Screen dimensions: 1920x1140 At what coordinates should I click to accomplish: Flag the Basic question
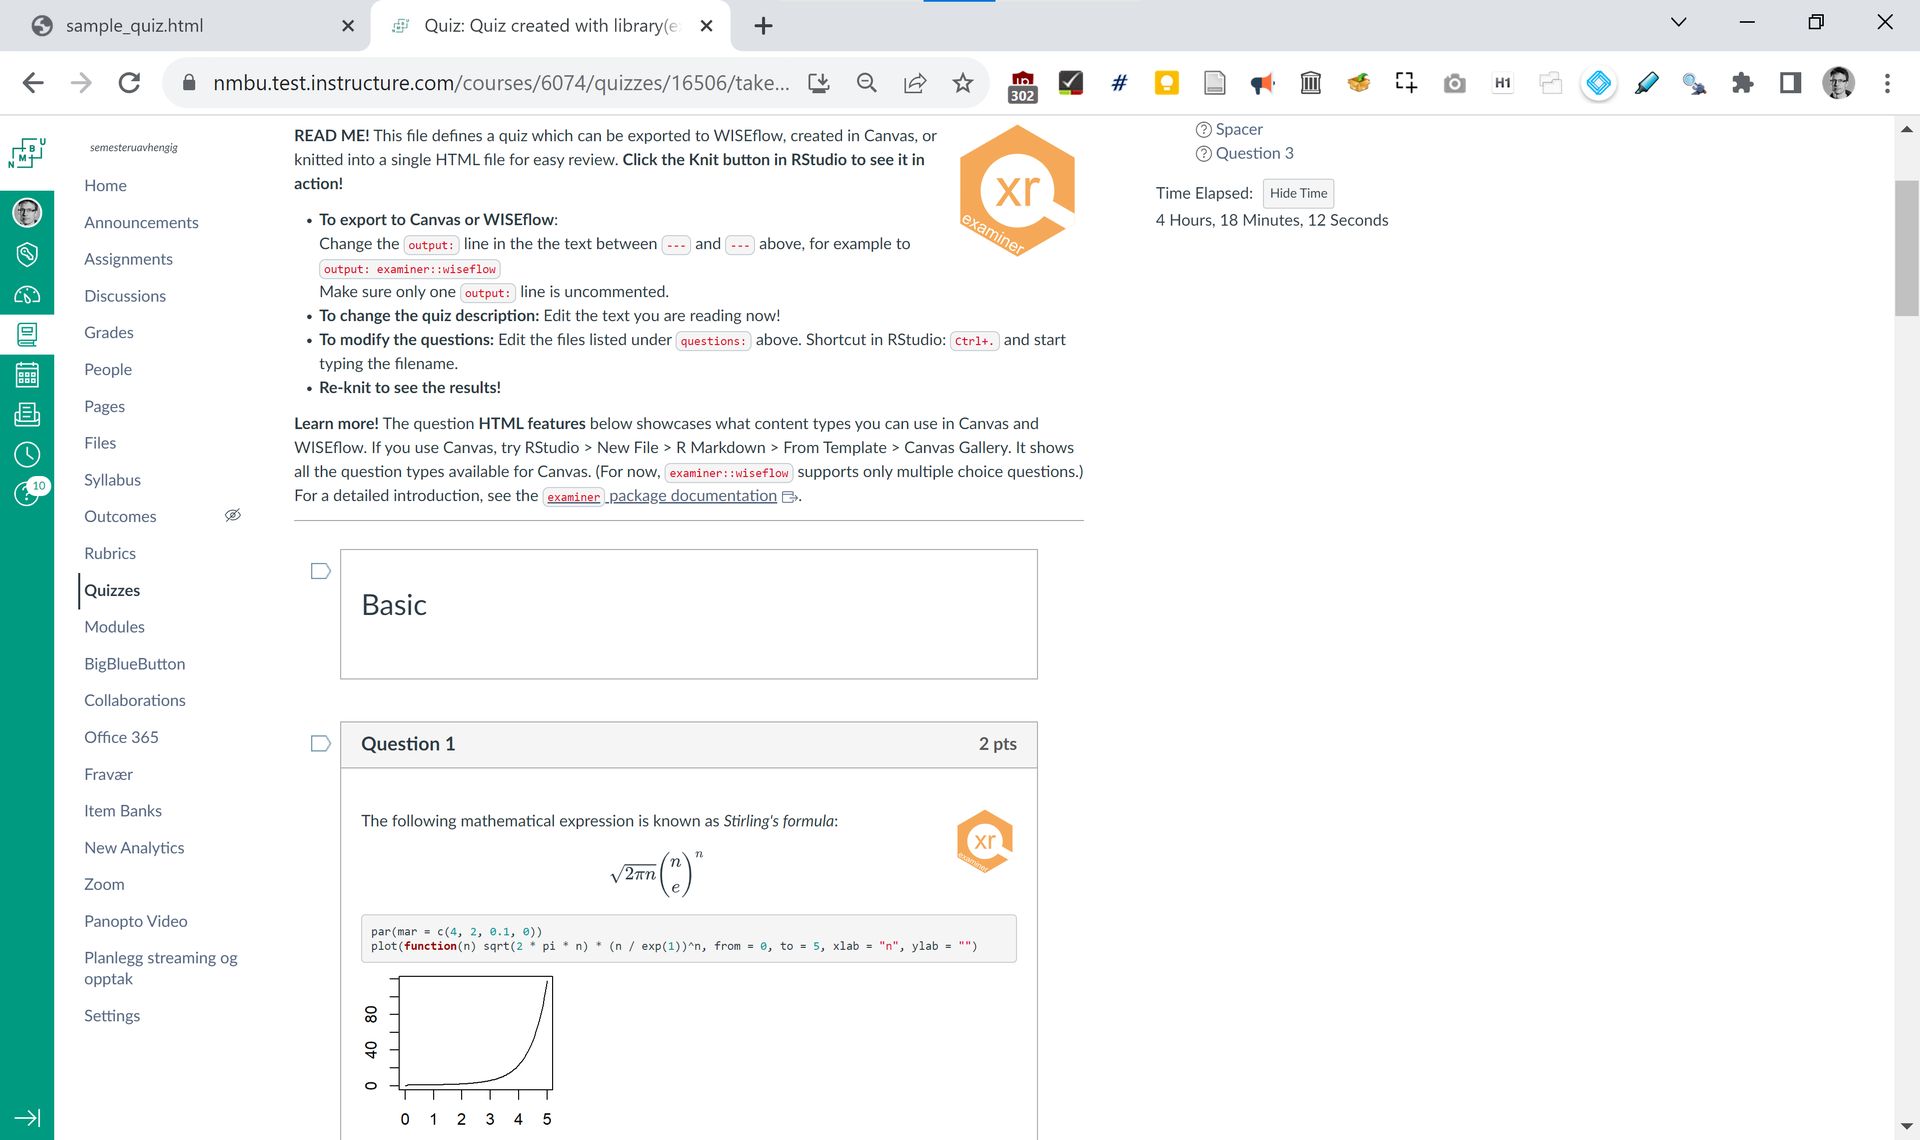tap(320, 571)
